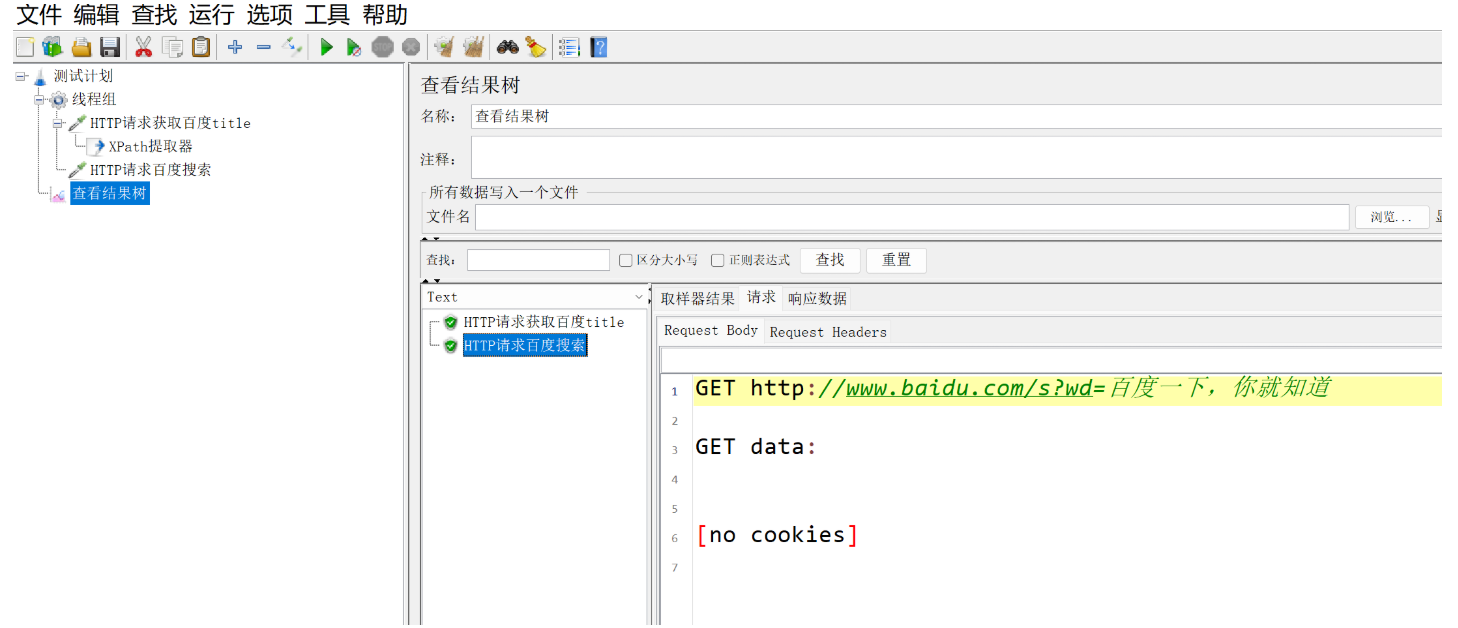Open the 工具 menu
Screen dimensions: 1458x628
(327, 15)
